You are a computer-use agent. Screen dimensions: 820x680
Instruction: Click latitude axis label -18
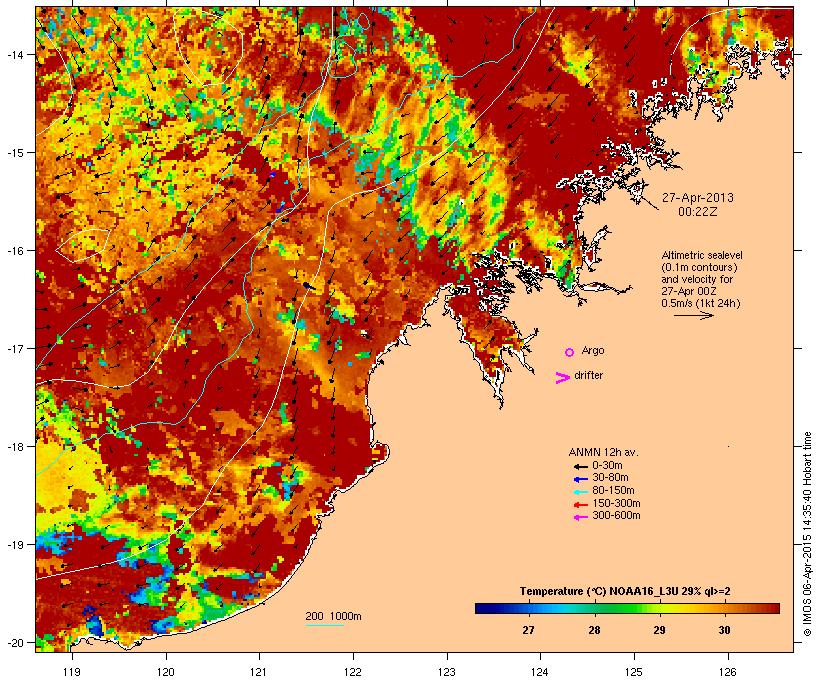pos(15,447)
